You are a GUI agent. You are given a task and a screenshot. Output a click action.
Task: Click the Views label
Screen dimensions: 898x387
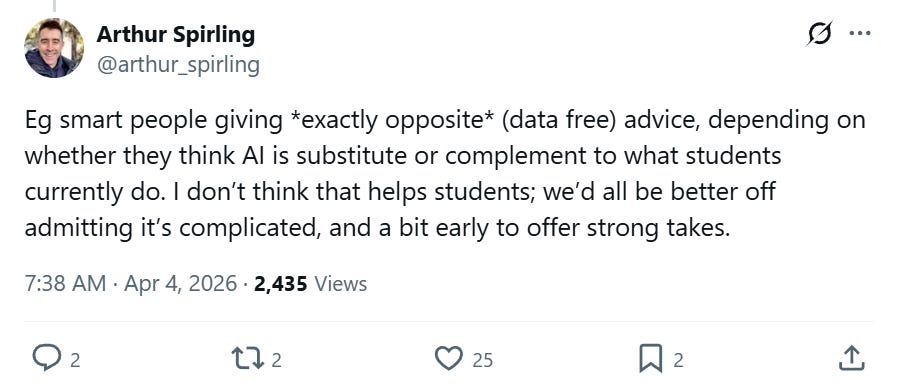(341, 283)
